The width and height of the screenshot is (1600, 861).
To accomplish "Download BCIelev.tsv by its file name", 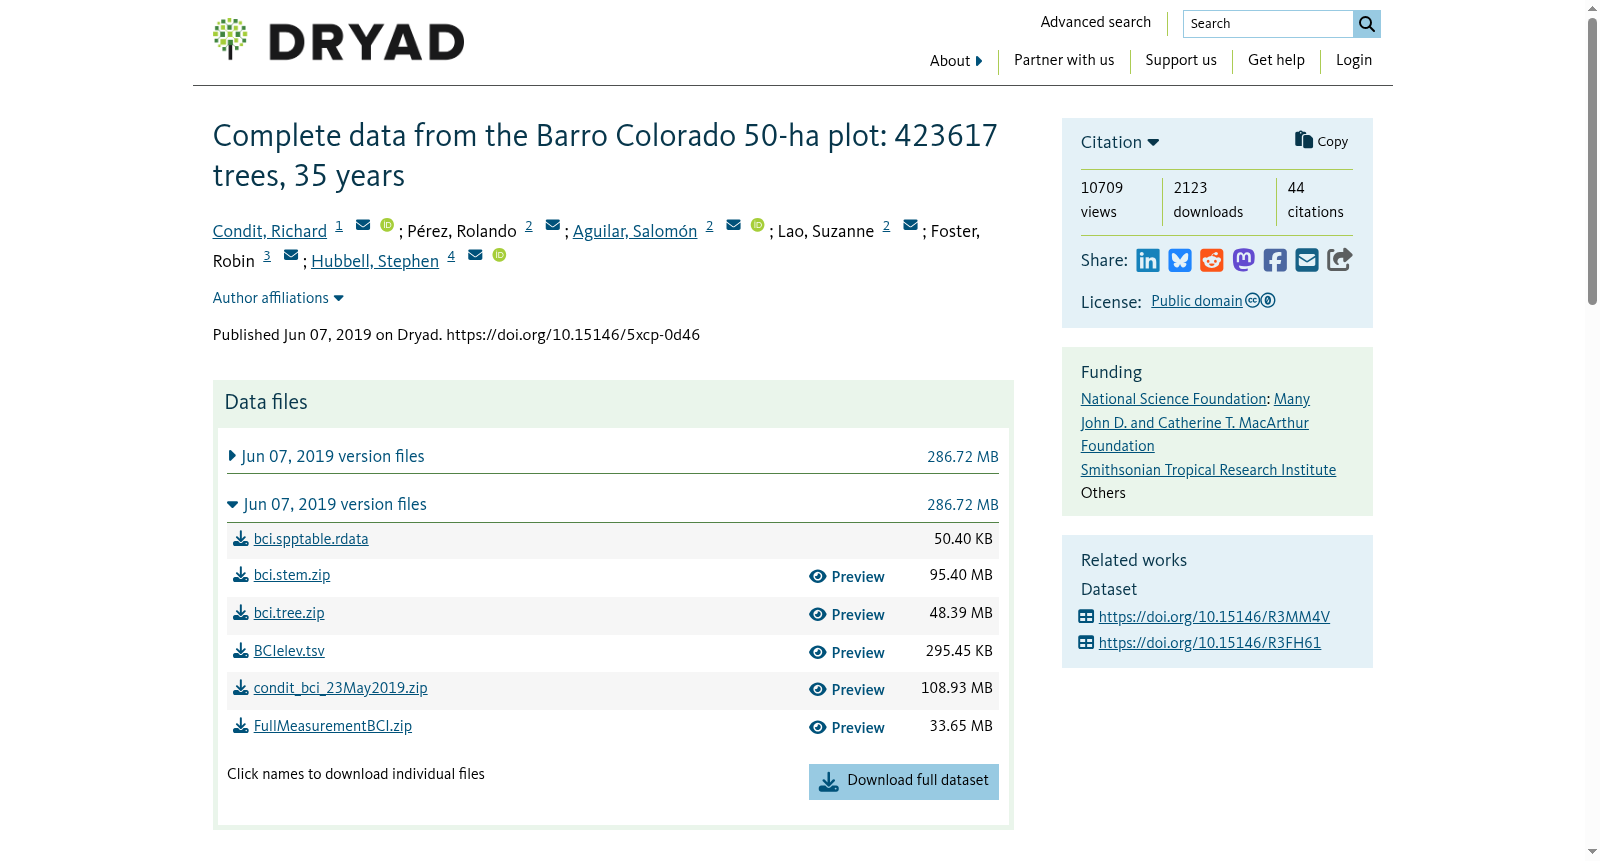I will coord(289,651).
